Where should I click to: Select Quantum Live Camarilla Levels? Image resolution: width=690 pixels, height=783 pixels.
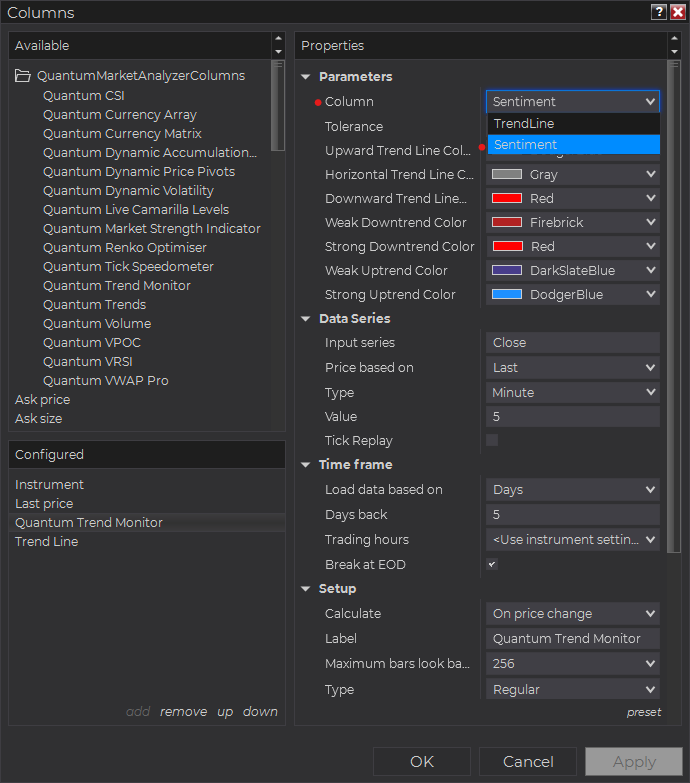(136, 209)
